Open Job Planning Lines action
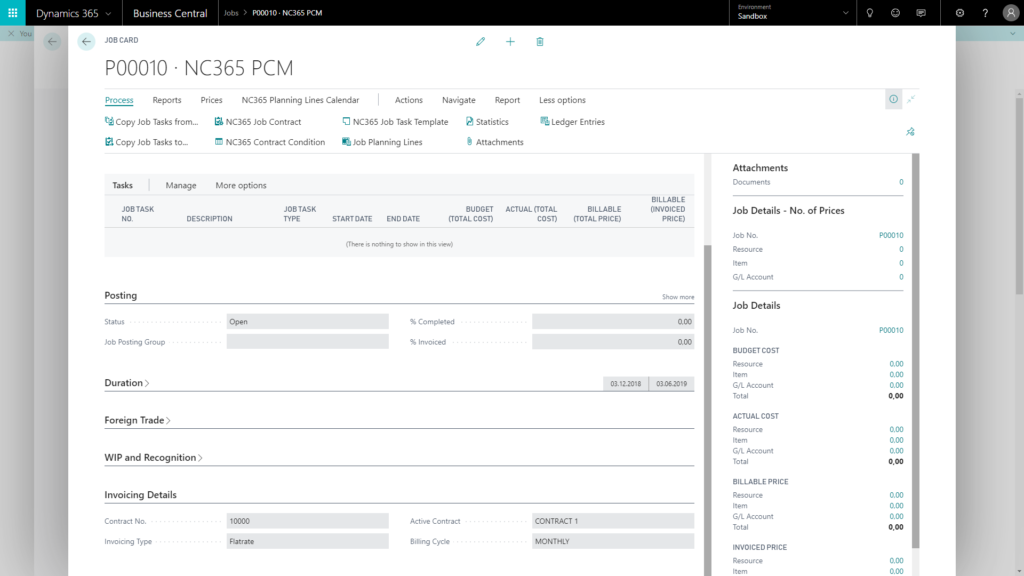 click(382, 142)
